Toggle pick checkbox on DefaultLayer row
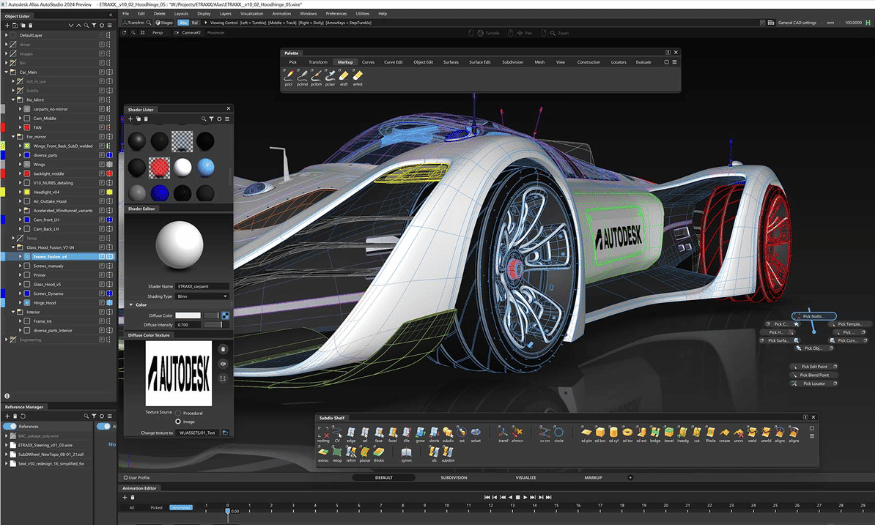 tap(102, 35)
